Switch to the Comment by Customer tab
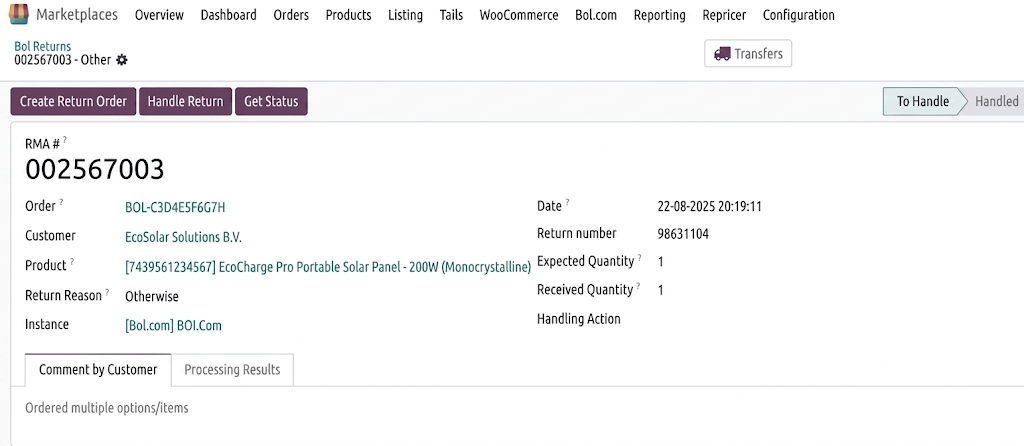The height and width of the screenshot is (446, 1024). (x=98, y=370)
